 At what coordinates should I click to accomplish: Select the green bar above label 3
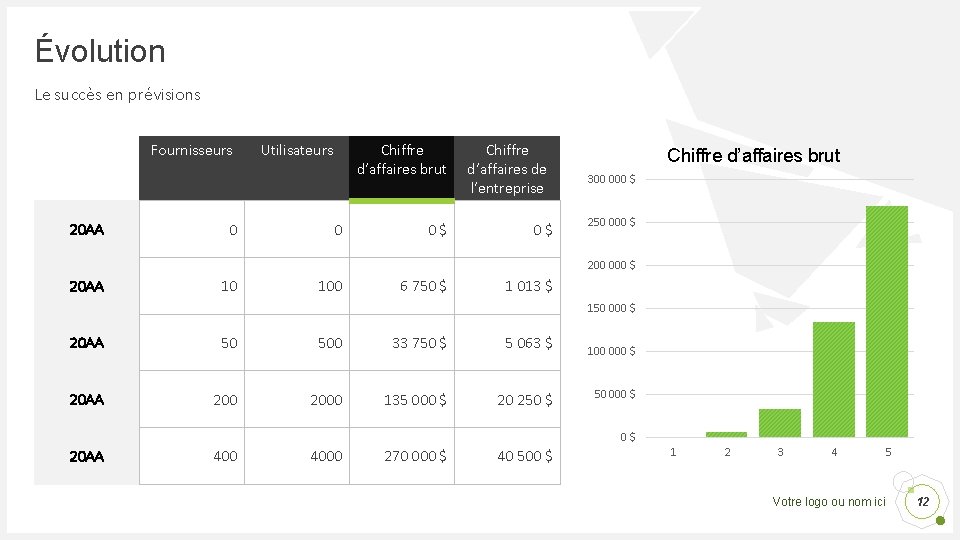pos(780,422)
